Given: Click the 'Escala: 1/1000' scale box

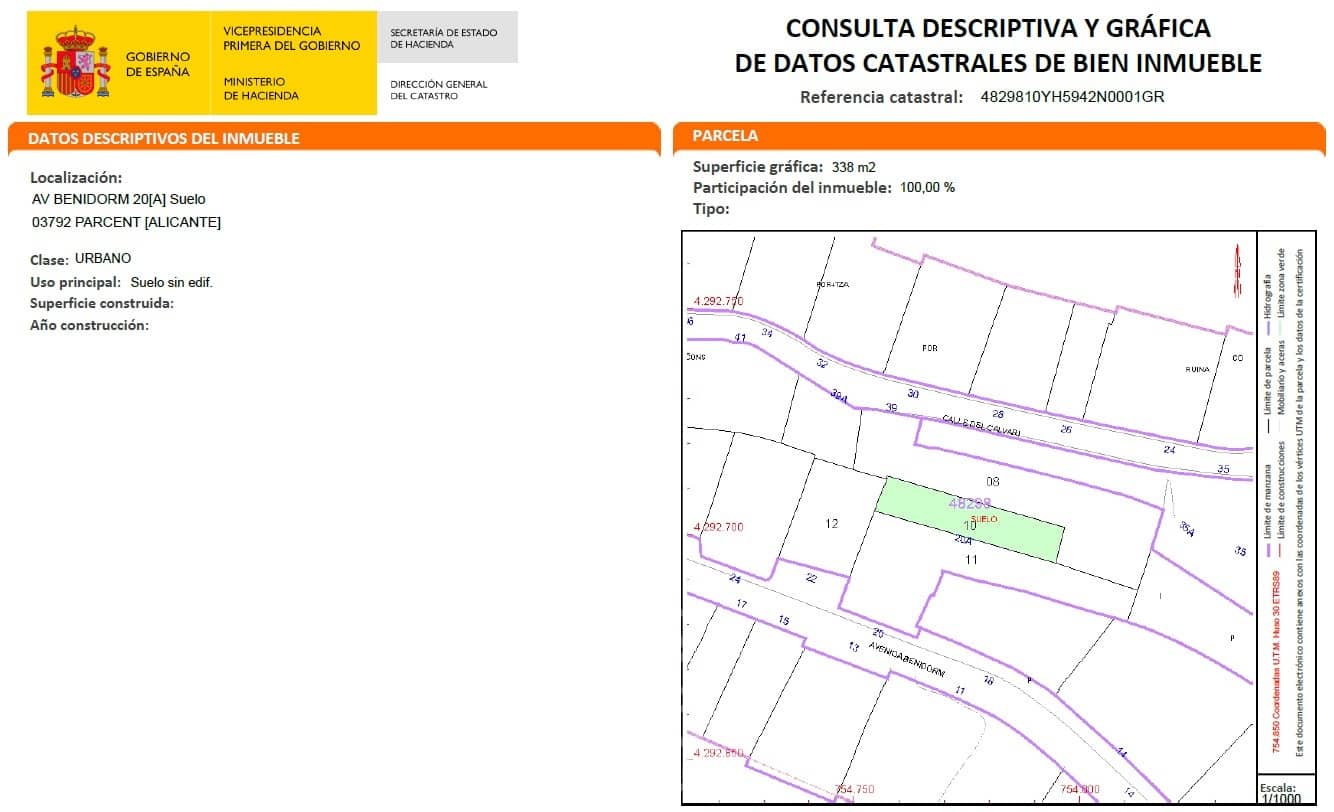Looking at the screenshot, I should [x=1282, y=793].
